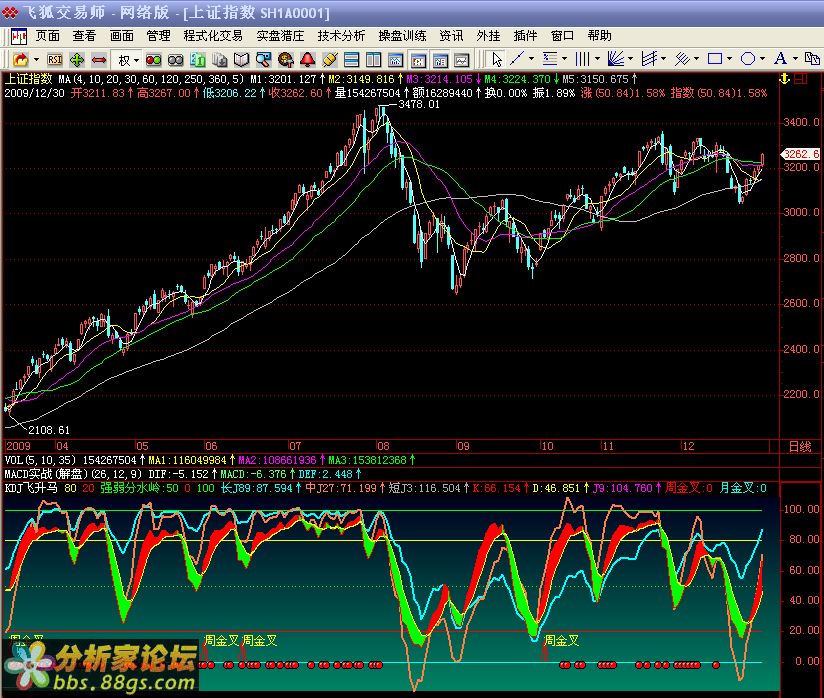Screen dimensions: 824x698
Task: Click the RSI indicator toolbar icon
Action: [54, 60]
